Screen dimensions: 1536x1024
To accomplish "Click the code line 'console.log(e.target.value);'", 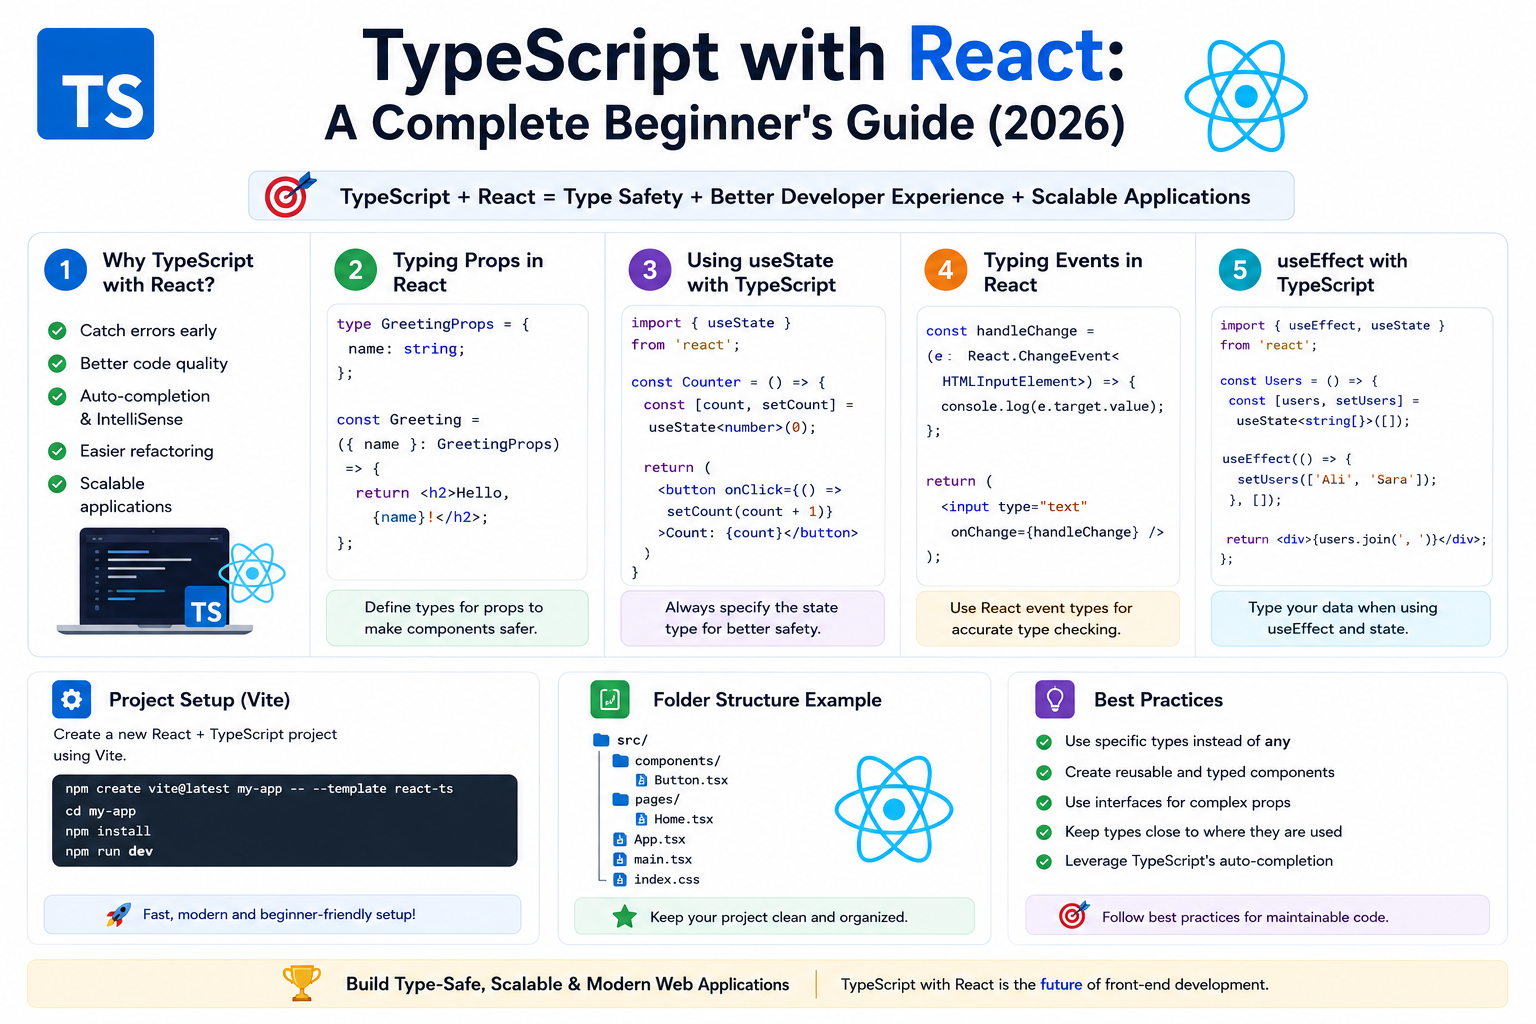I will [1052, 407].
